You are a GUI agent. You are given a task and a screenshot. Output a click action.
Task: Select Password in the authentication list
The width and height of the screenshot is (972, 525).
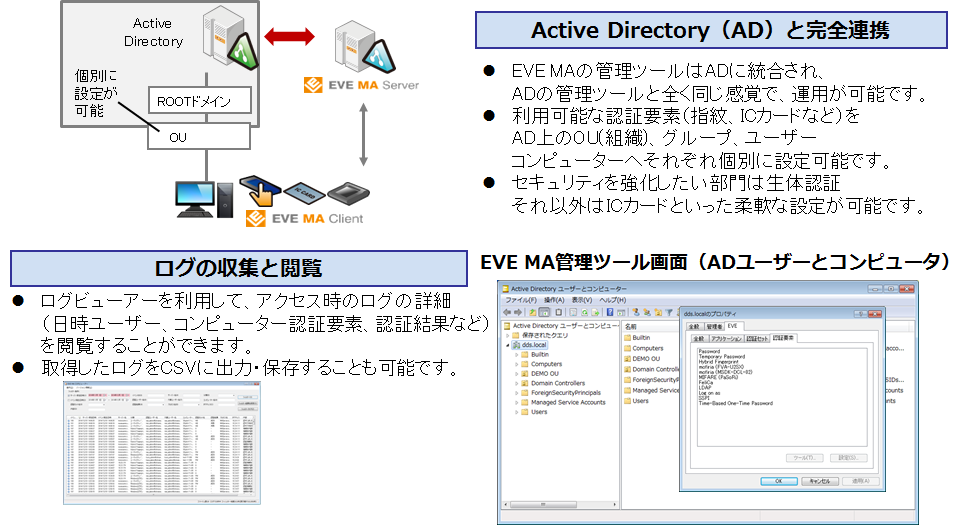pyautogui.click(x=709, y=351)
